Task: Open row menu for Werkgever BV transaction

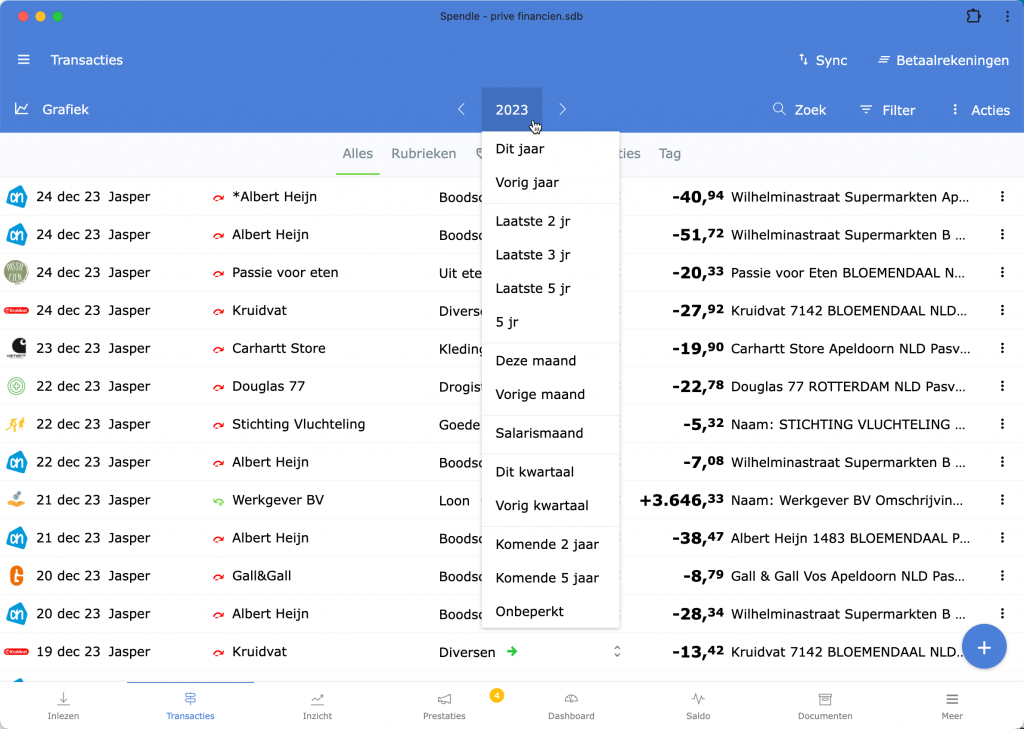Action: 1002,500
